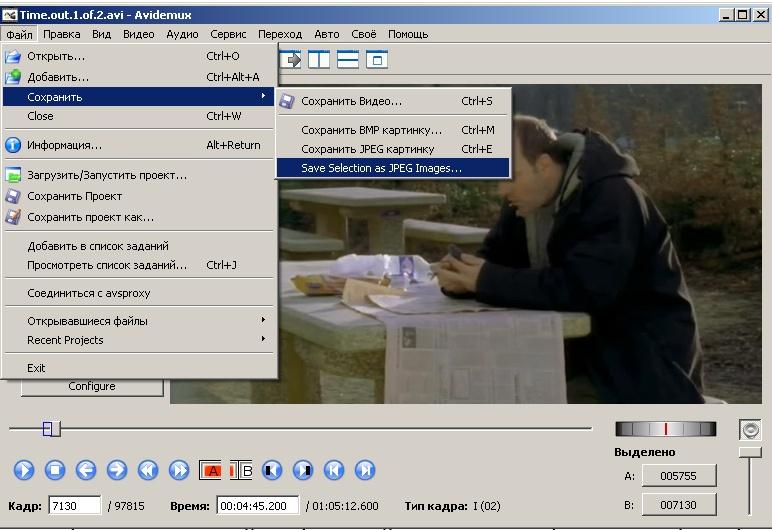
Task: Open the Видео menu
Action: [x=138, y=34]
